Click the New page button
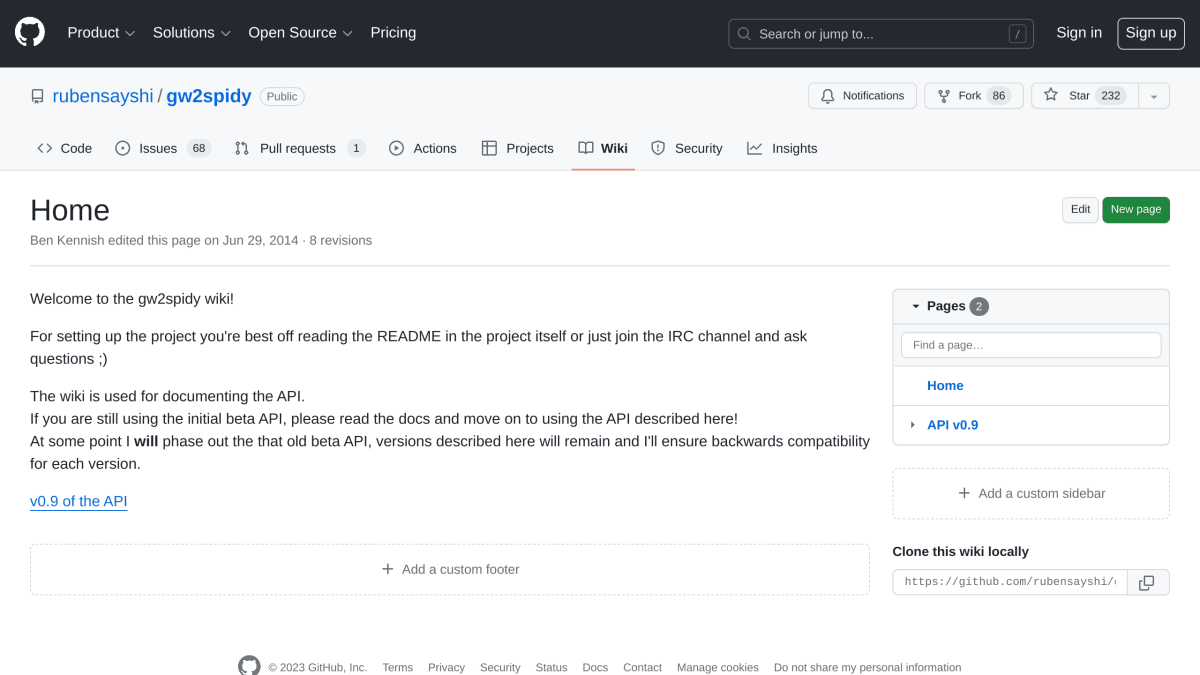This screenshot has height=675, width=1200. (1136, 210)
